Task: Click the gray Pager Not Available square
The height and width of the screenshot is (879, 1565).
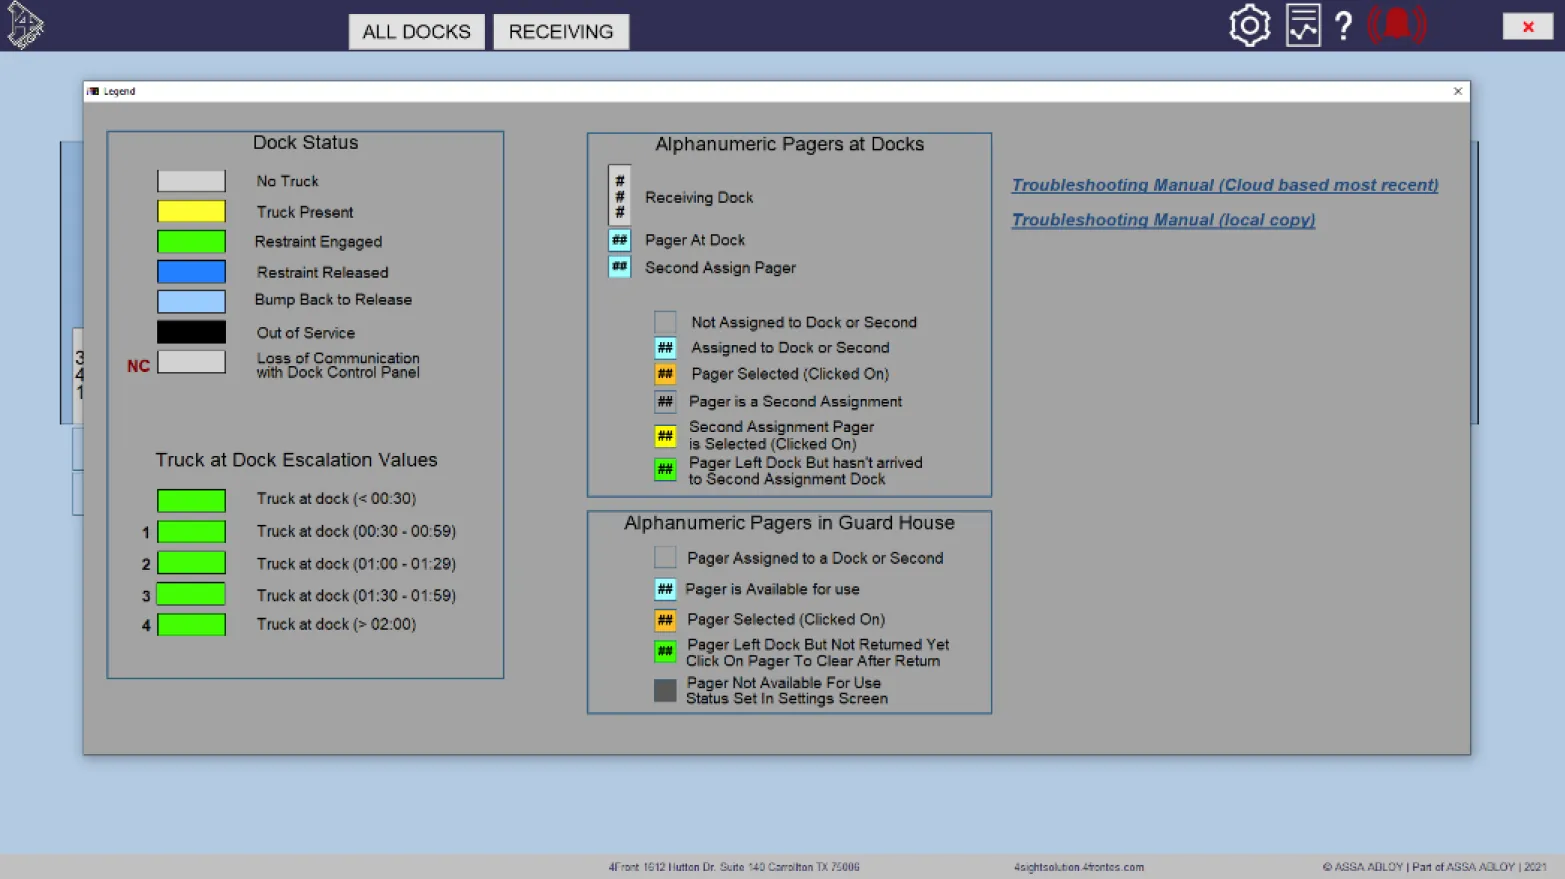Action: [x=665, y=690]
